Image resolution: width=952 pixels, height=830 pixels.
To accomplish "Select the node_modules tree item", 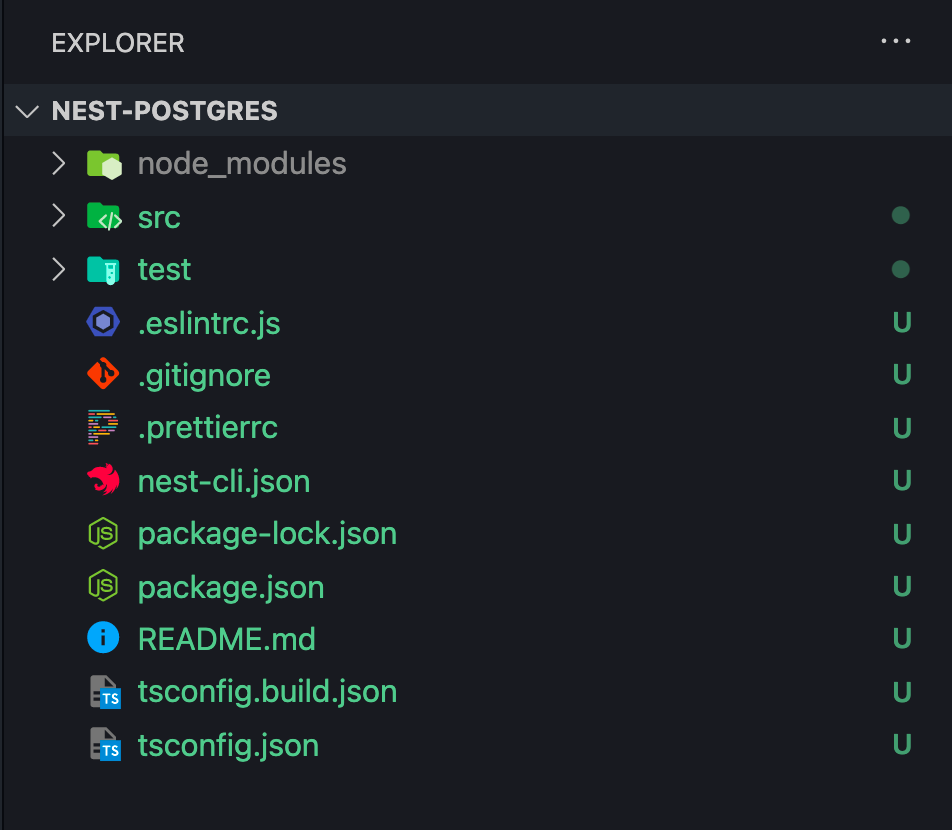I will [x=241, y=163].
